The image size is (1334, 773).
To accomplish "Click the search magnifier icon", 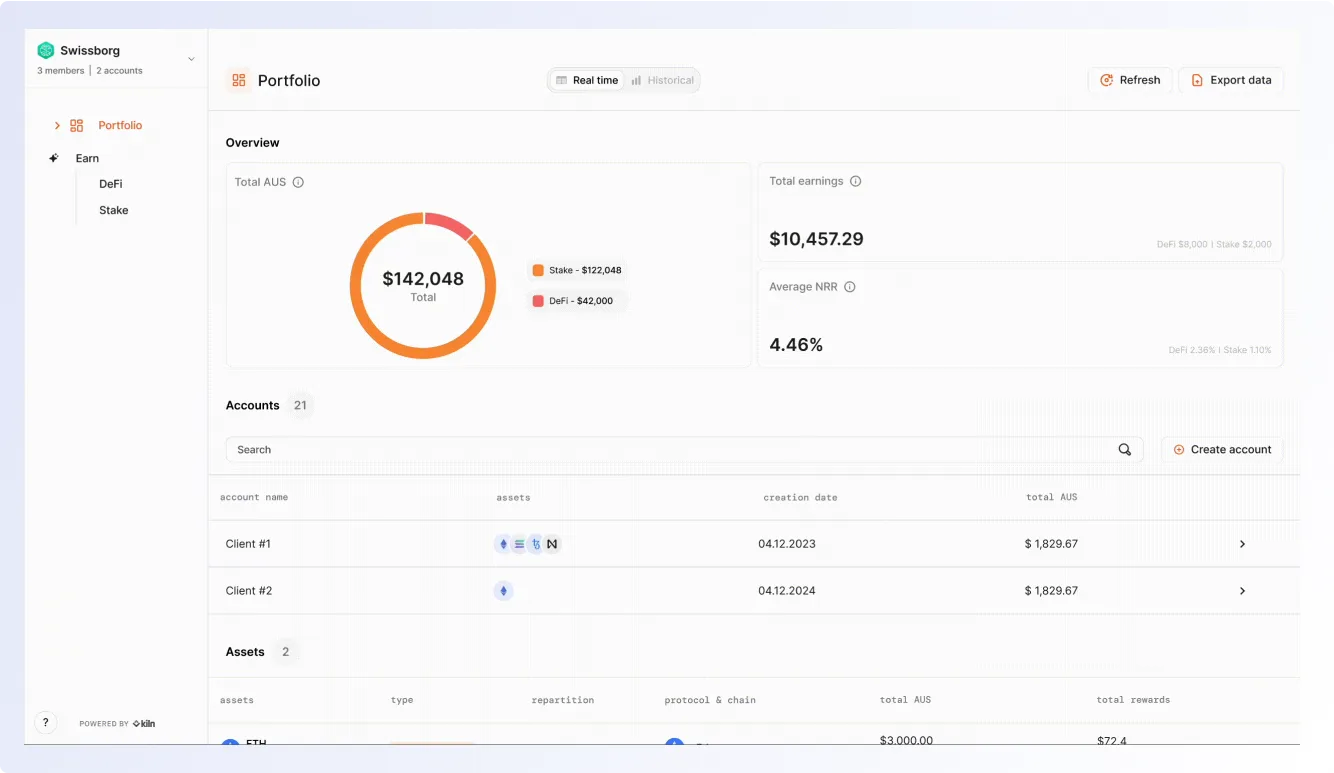I will pos(1125,450).
